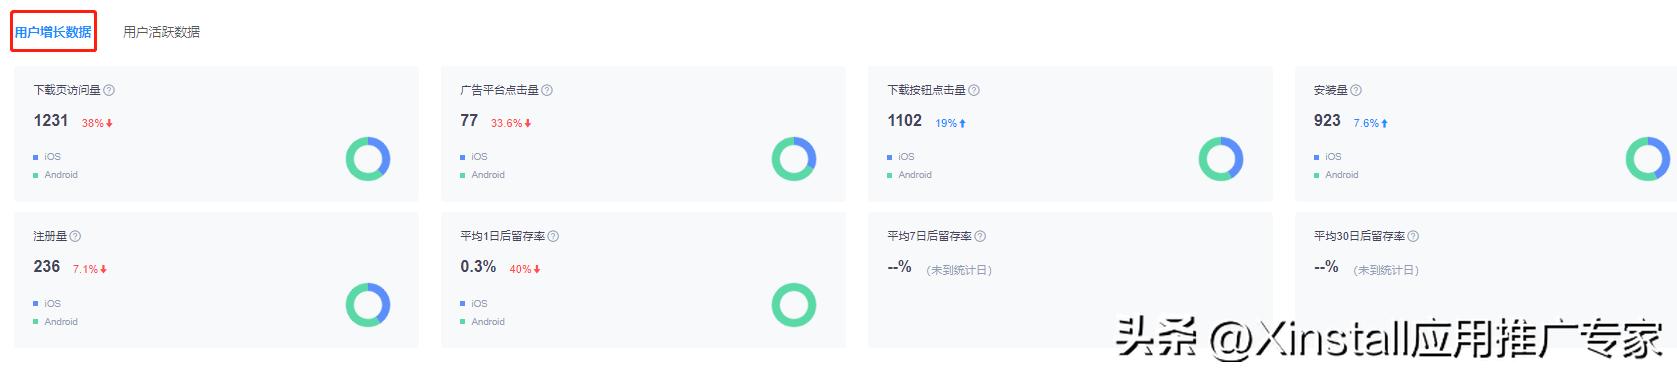1677x372 pixels.
Task: Click help icon next to 下载按钮点击量
Action: click(974, 90)
